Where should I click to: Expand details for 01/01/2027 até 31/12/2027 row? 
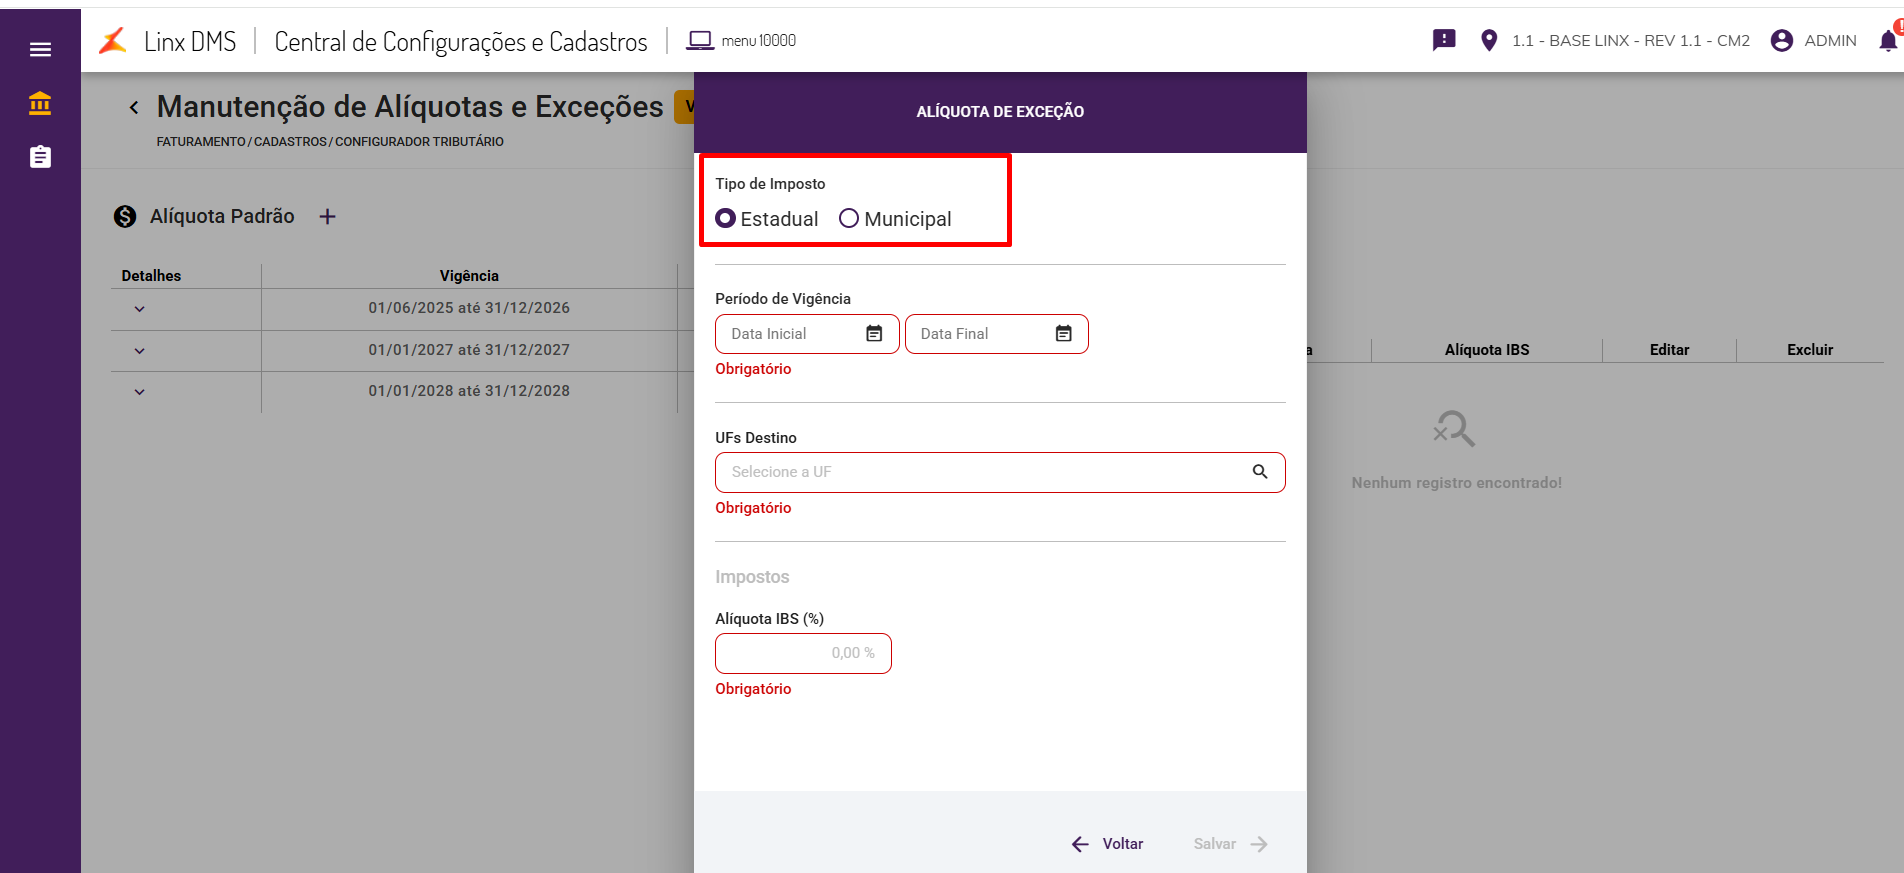pyautogui.click(x=140, y=351)
